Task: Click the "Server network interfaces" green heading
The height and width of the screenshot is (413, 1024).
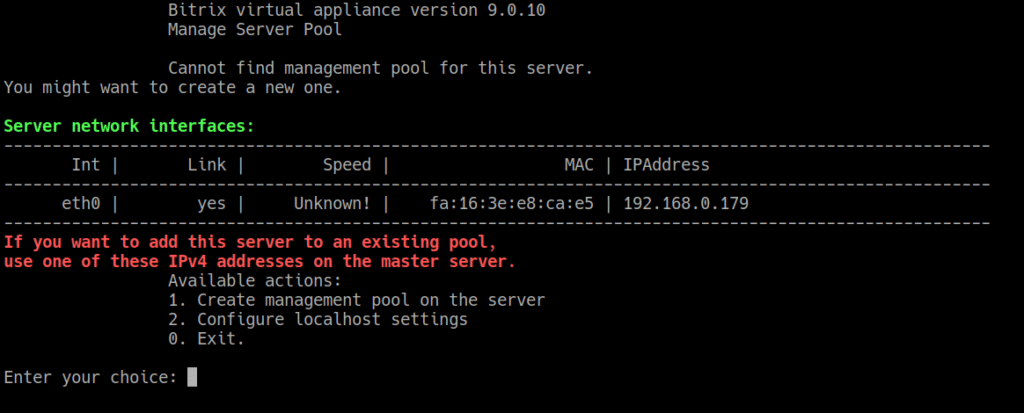Action: (x=129, y=126)
